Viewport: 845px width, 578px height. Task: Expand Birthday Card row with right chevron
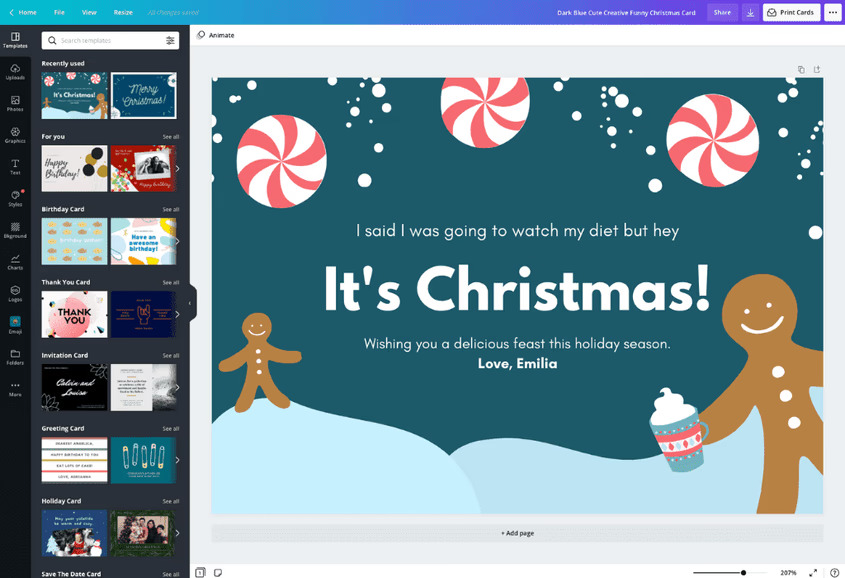[x=177, y=241]
